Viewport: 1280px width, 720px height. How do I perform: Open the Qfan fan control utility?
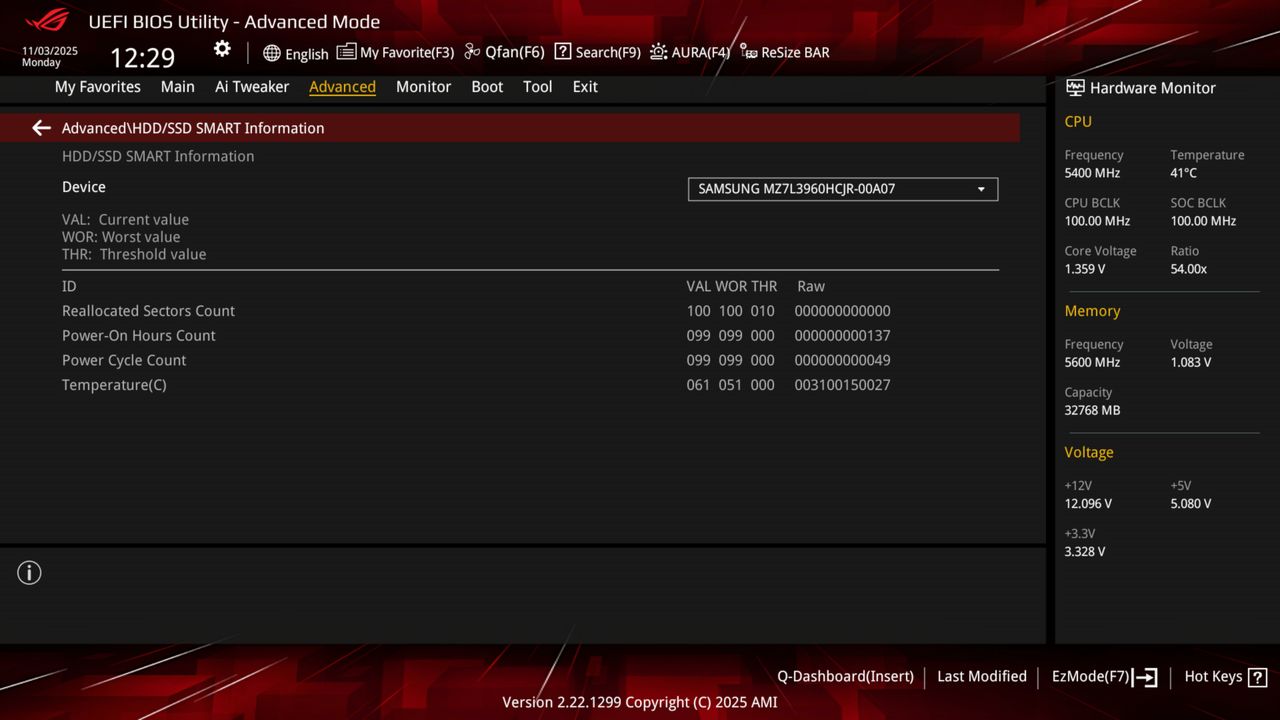[x=504, y=52]
